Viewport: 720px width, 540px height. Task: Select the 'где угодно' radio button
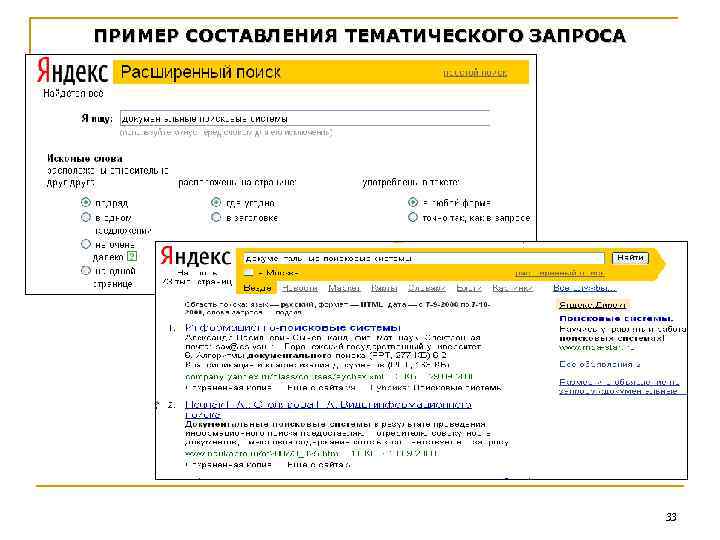point(216,202)
